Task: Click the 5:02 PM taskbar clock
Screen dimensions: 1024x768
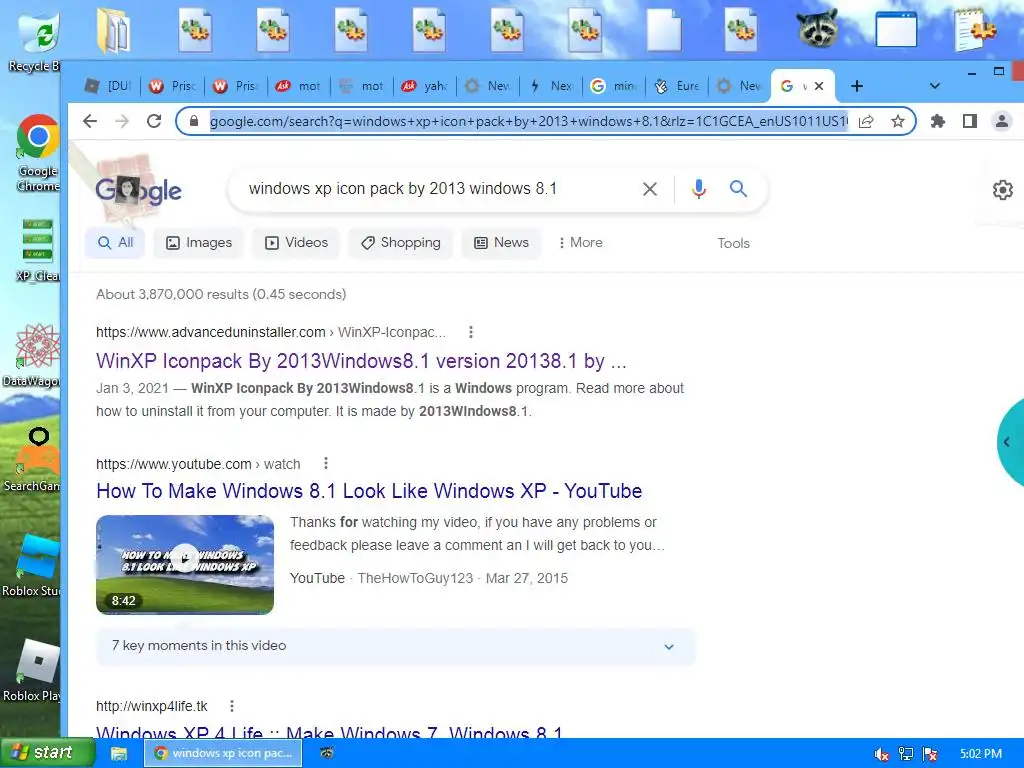Action: (980, 754)
